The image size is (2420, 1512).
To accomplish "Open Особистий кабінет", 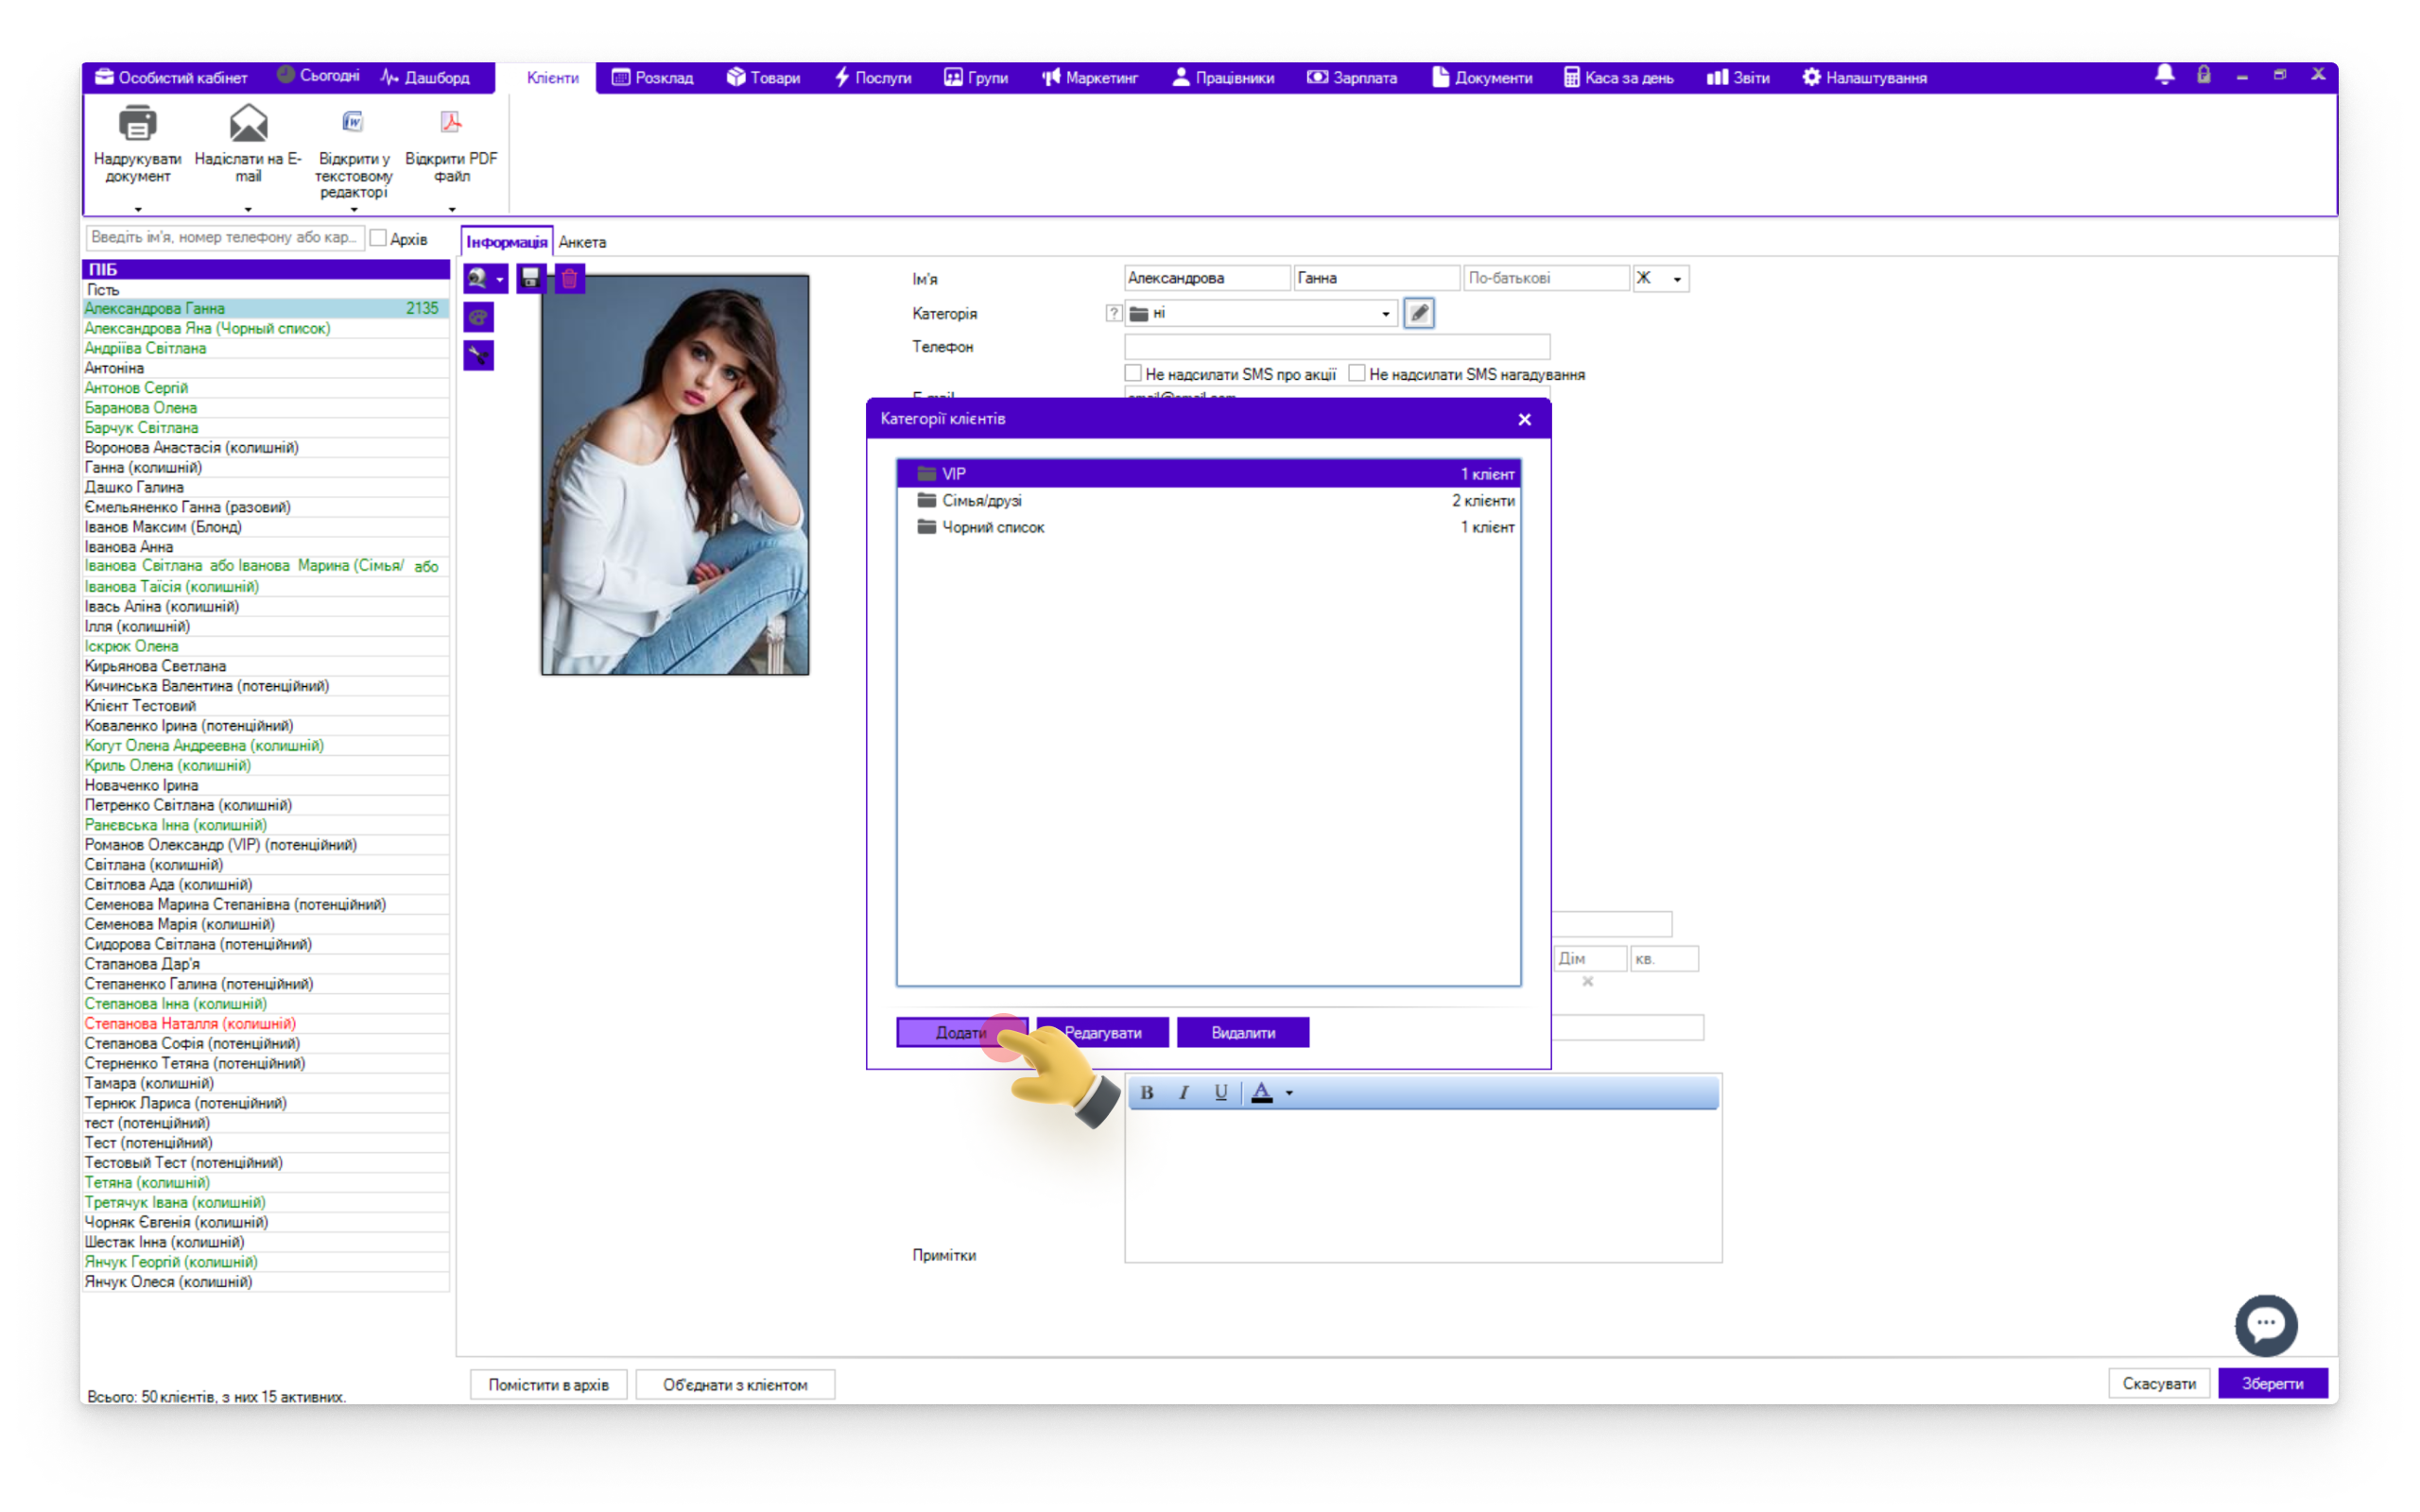I will [x=171, y=77].
